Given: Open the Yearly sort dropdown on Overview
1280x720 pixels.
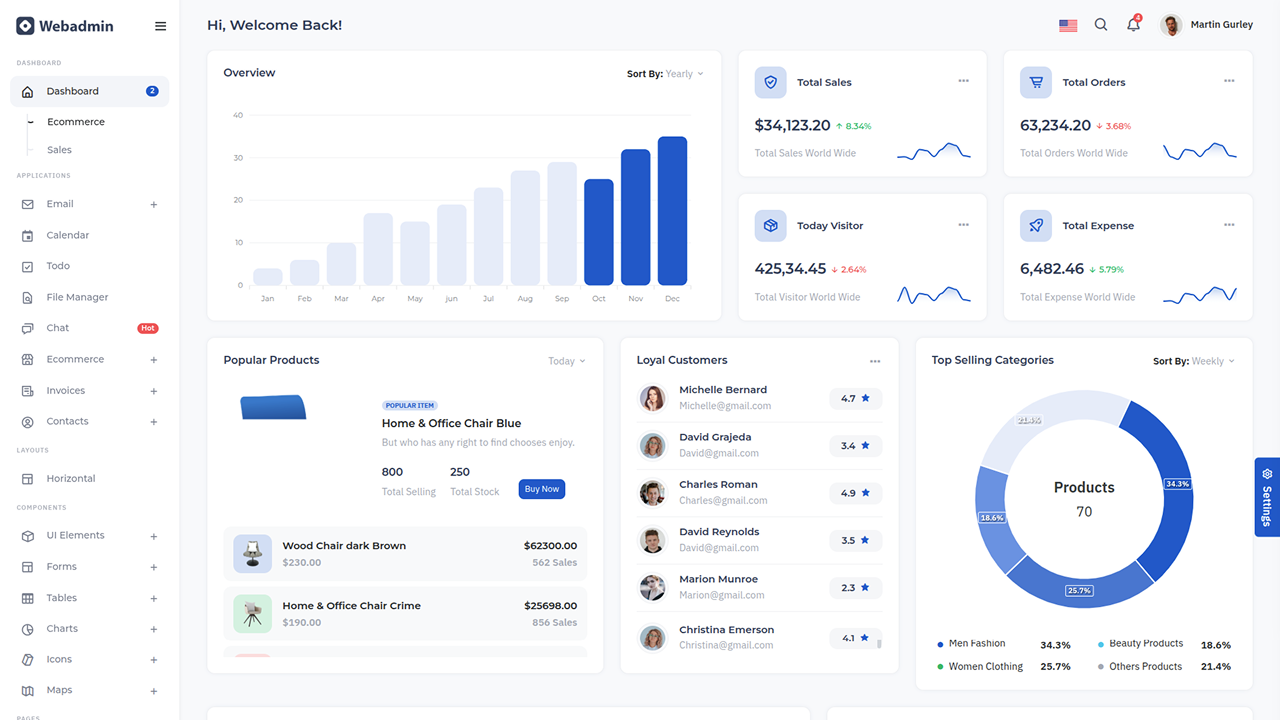Looking at the screenshot, I should pos(681,73).
